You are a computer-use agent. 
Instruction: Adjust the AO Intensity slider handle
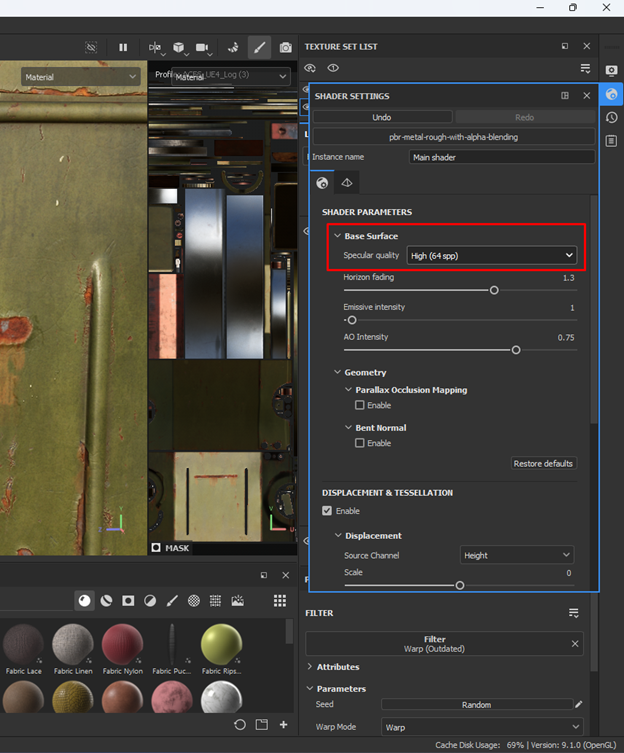point(516,350)
